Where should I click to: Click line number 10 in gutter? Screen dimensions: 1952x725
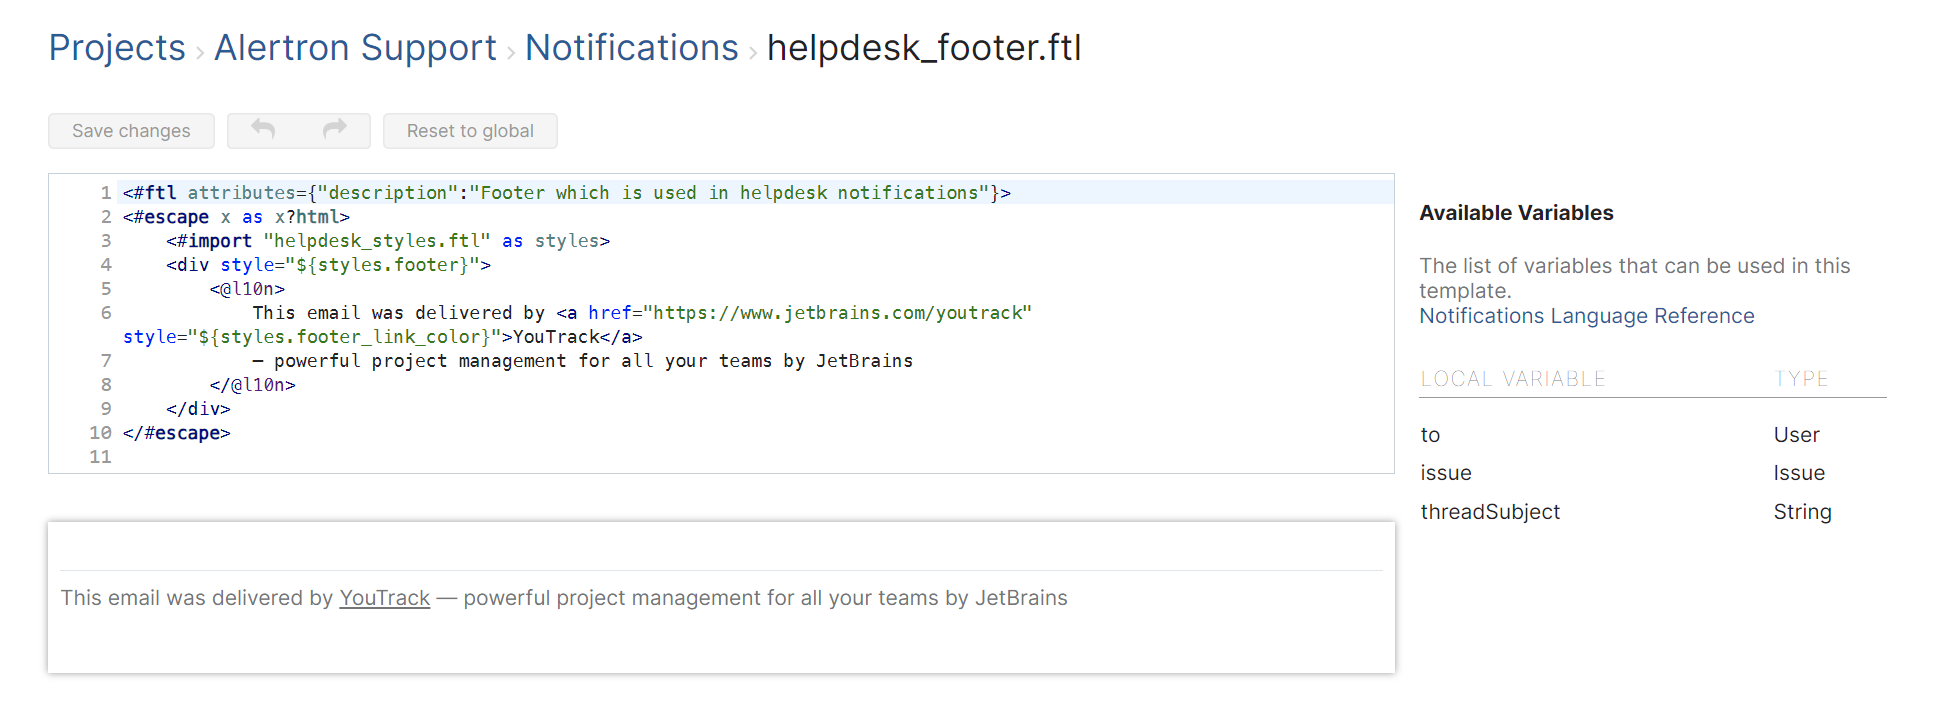point(100,433)
